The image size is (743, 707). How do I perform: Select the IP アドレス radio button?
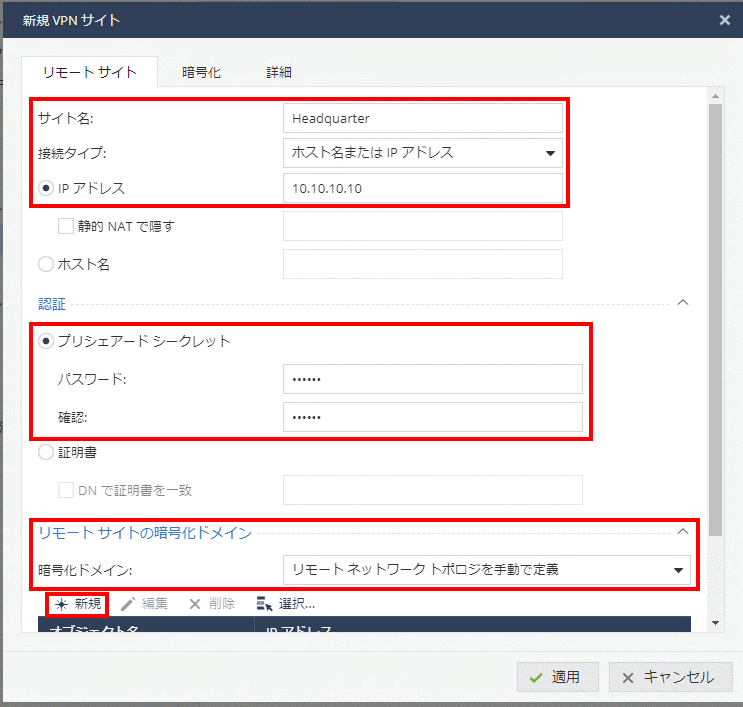(45, 187)
